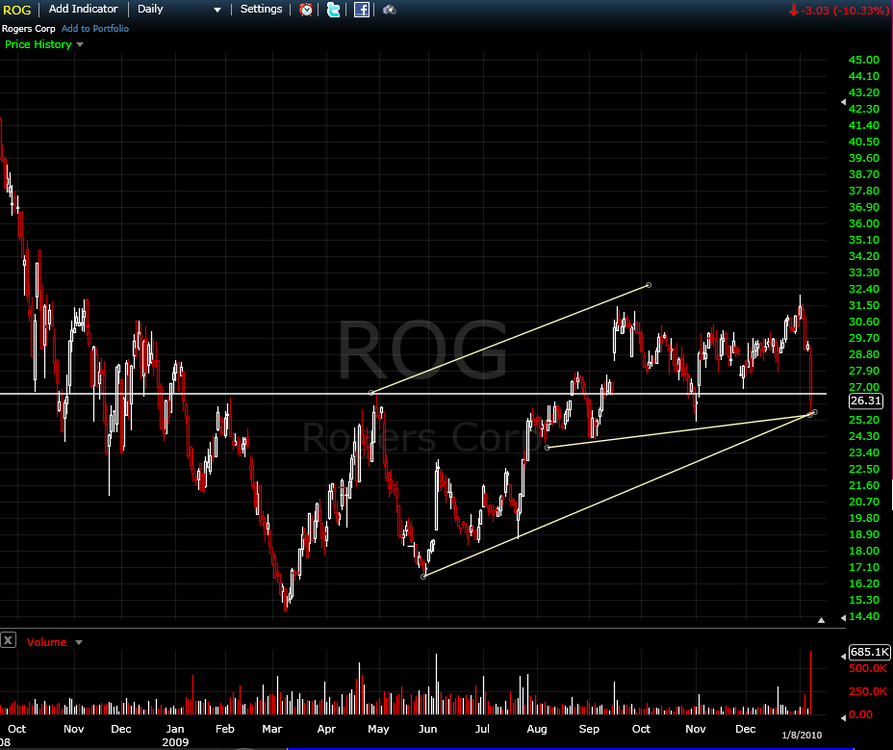Viewport: 893px width, 750px height.
Task: Click the 685.1K current volume label
Action: pos(869,652)
